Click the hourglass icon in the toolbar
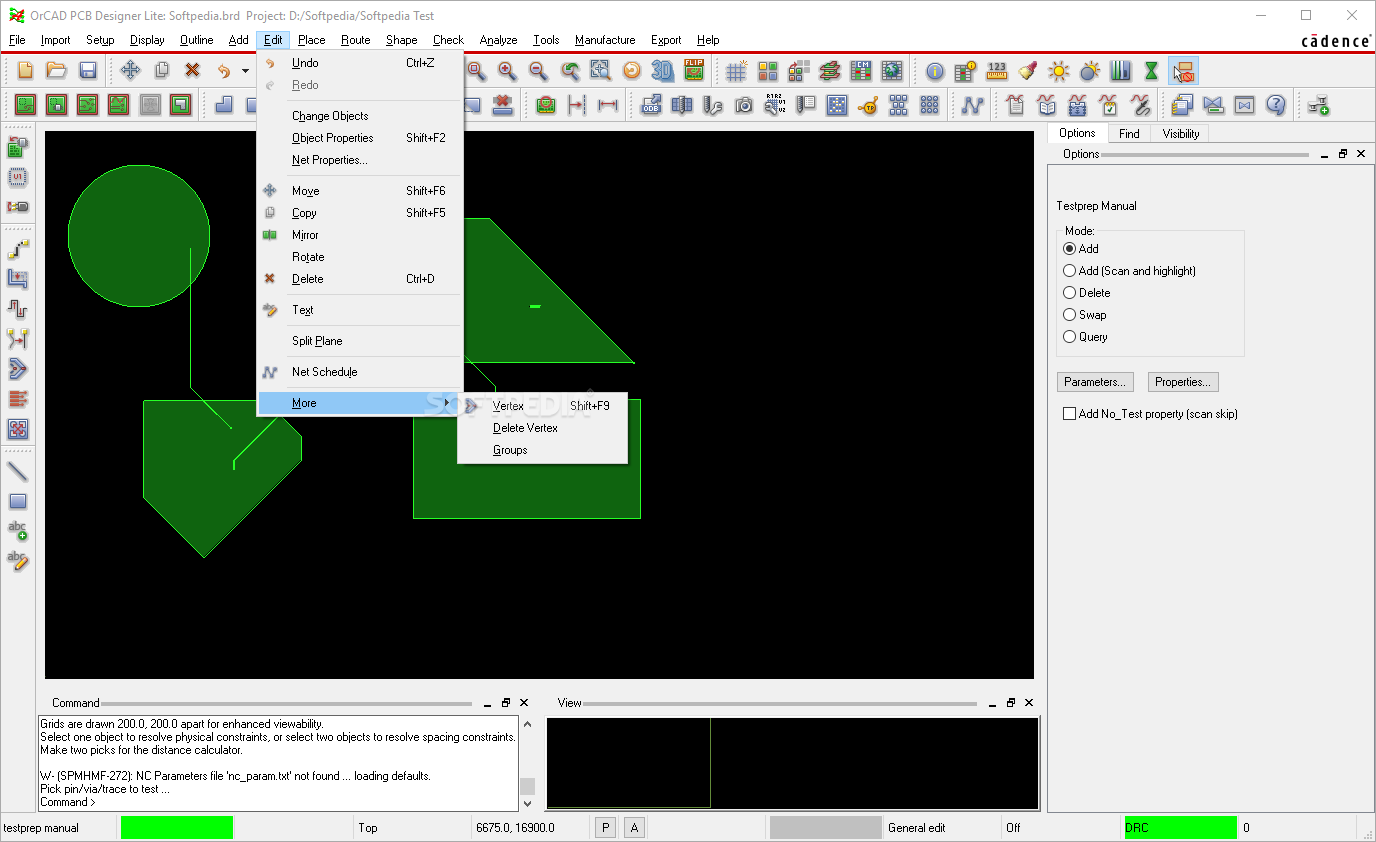 [x=1151, y=70]
